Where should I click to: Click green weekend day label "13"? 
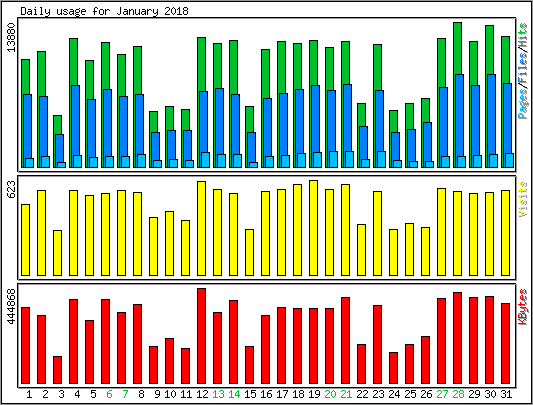point(218,394)
